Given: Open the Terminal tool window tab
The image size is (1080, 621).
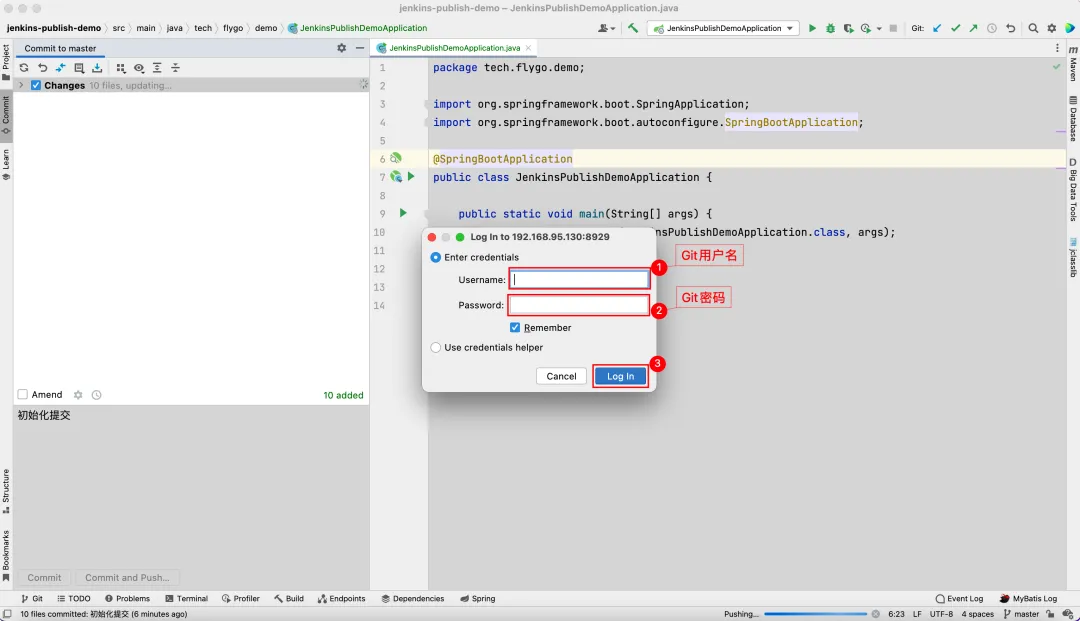Looking at the screenshot, I should pos(187,598).
